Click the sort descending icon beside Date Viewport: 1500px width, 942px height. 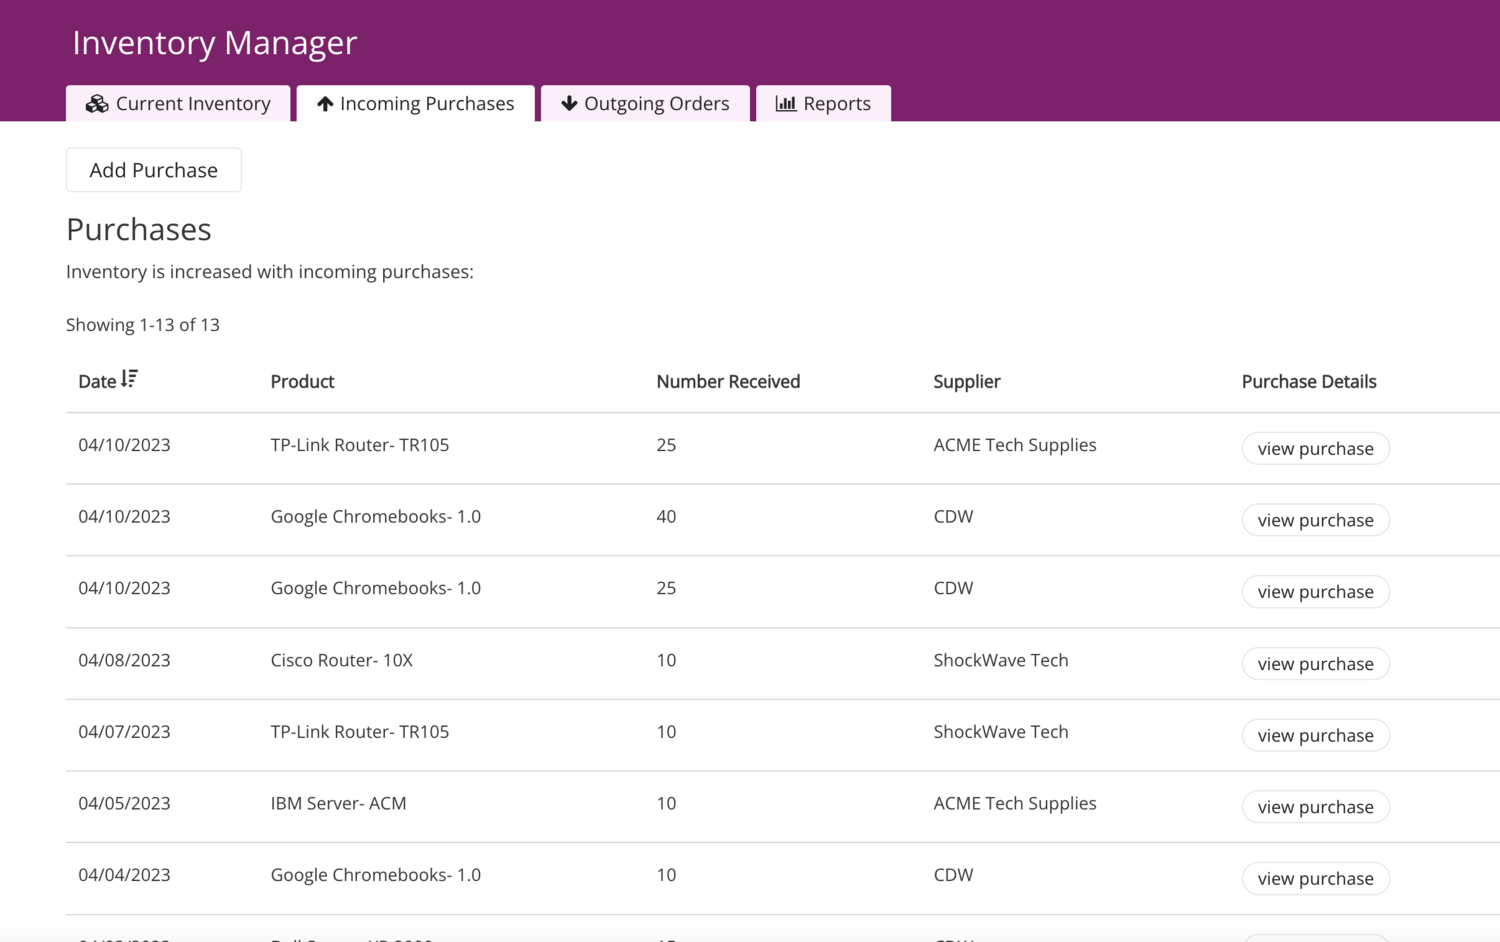tap(129, 379)
